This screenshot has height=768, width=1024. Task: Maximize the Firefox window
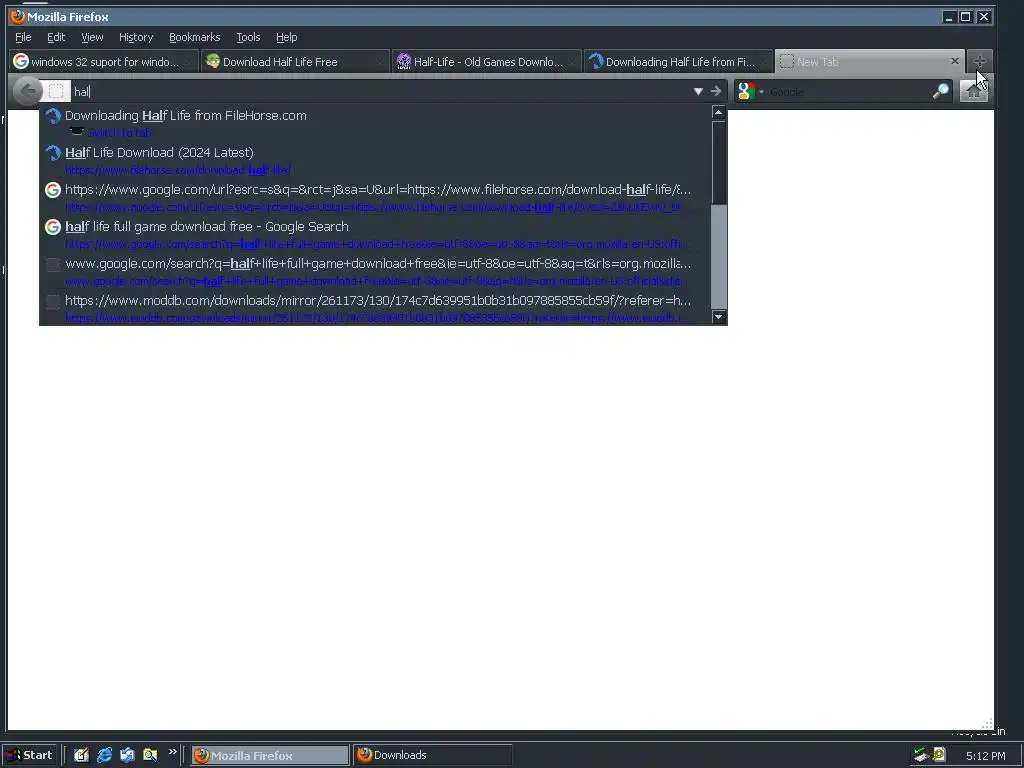click(966, 17)
